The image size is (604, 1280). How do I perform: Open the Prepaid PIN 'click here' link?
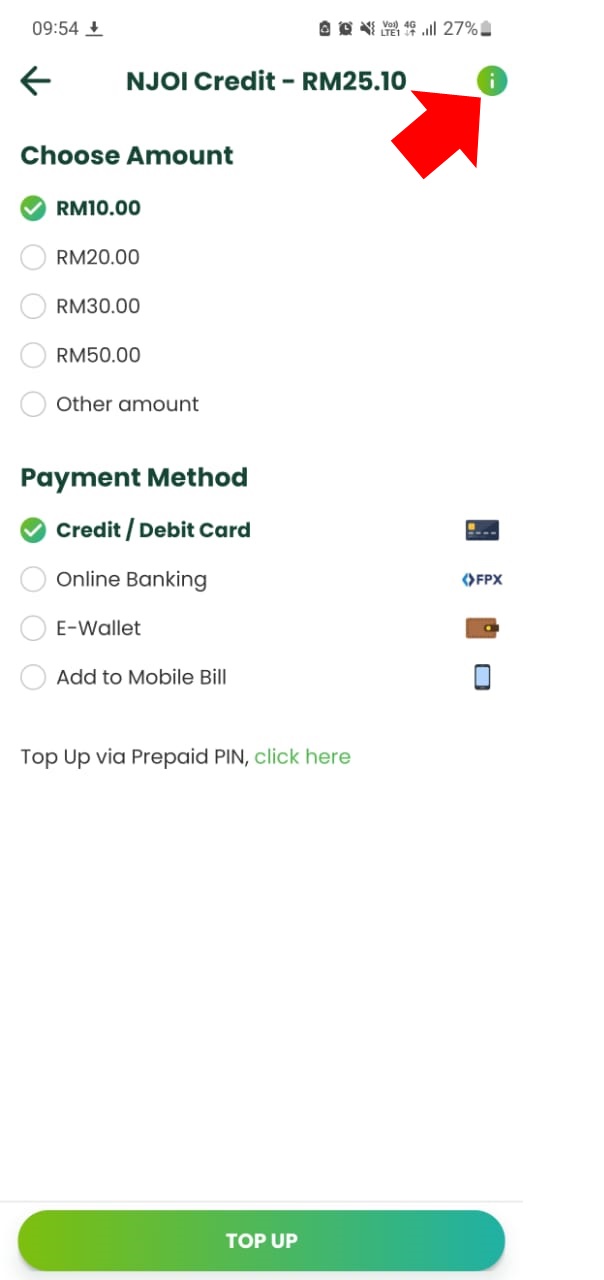point(302,757)
